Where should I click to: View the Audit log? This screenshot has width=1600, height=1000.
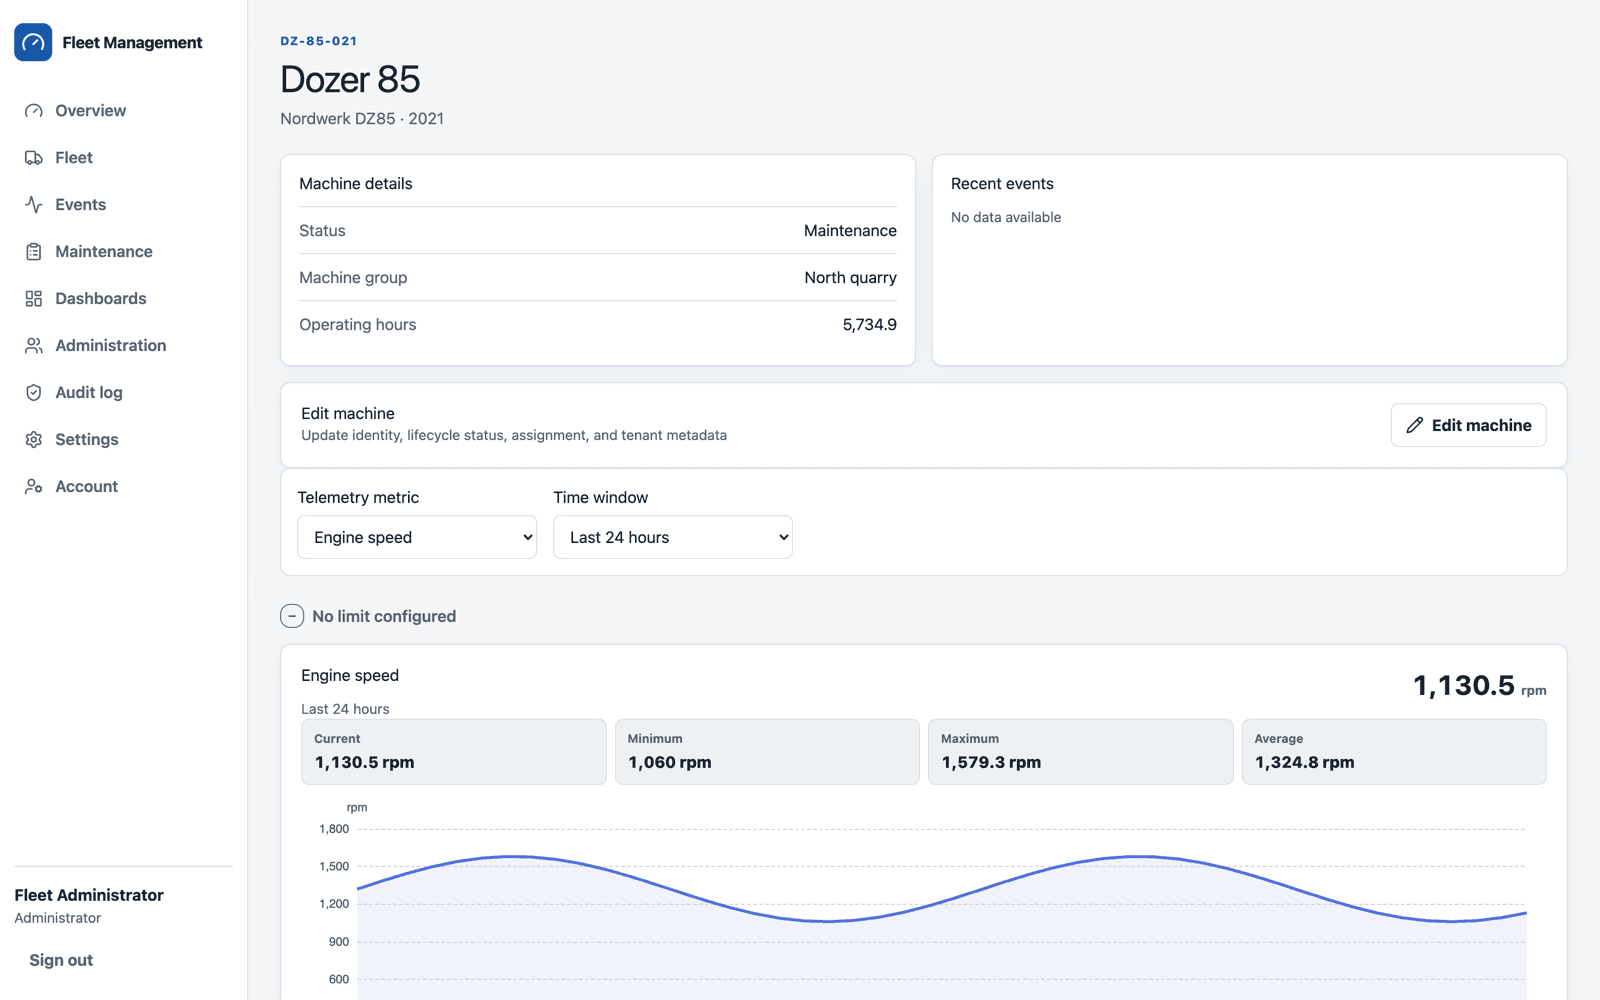click(124, 393)
